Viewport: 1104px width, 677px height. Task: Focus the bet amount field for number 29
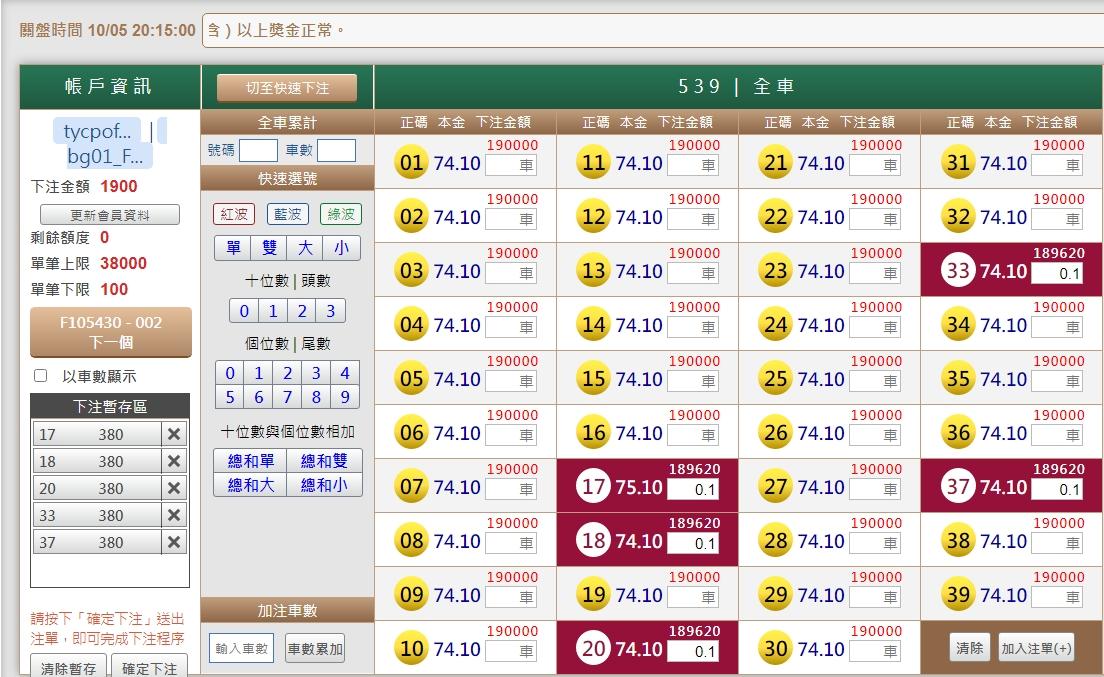coord(875,597)
